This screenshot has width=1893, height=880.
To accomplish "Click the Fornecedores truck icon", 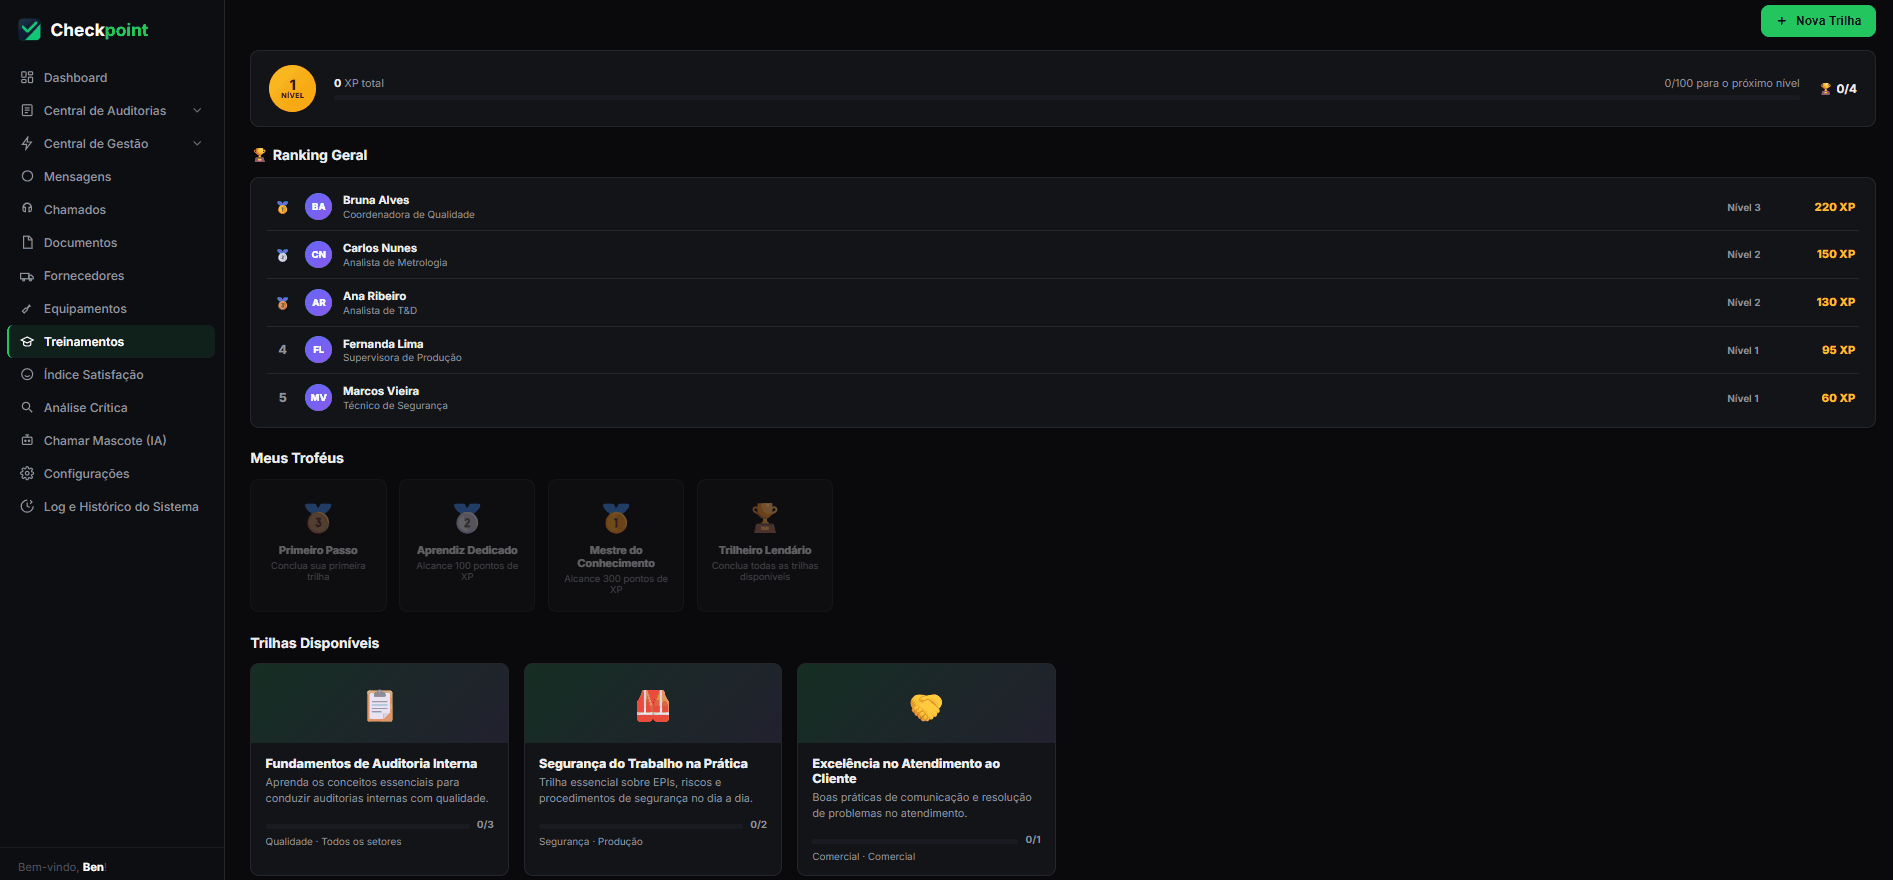I will pyautogui.click(x=27, y=276).
